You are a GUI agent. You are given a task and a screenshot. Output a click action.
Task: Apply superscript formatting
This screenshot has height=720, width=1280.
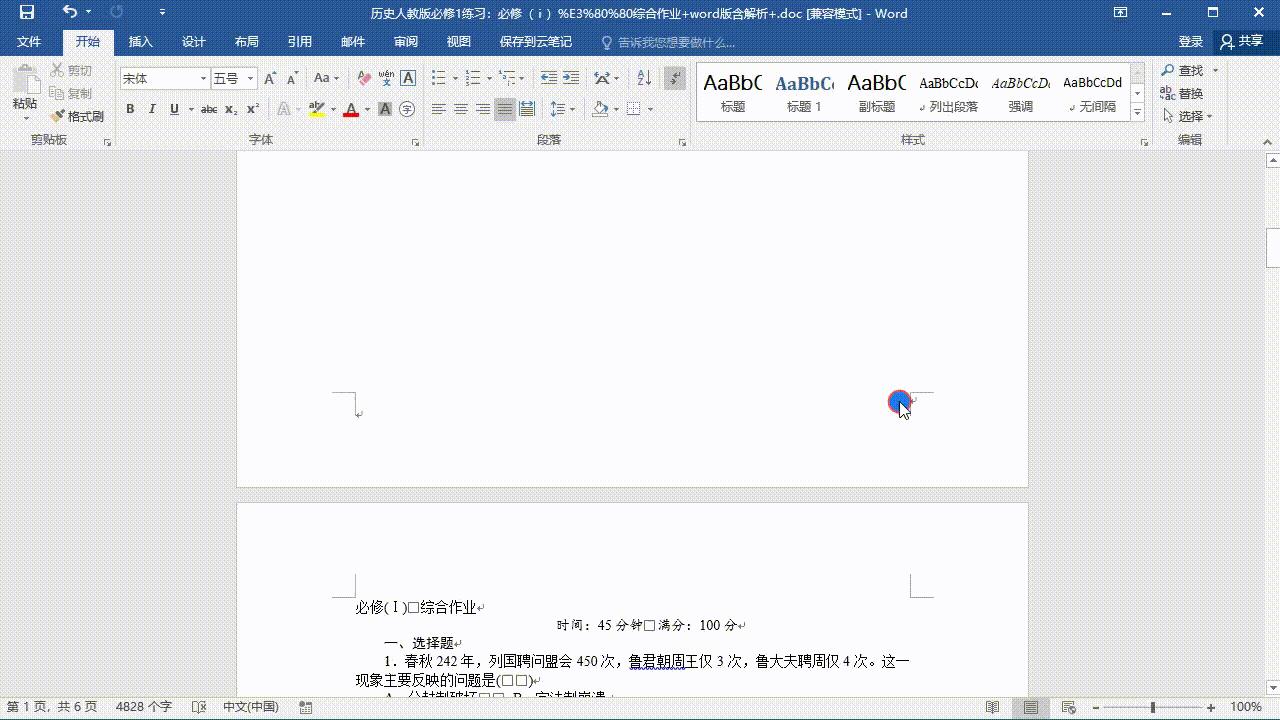(252, 110)
